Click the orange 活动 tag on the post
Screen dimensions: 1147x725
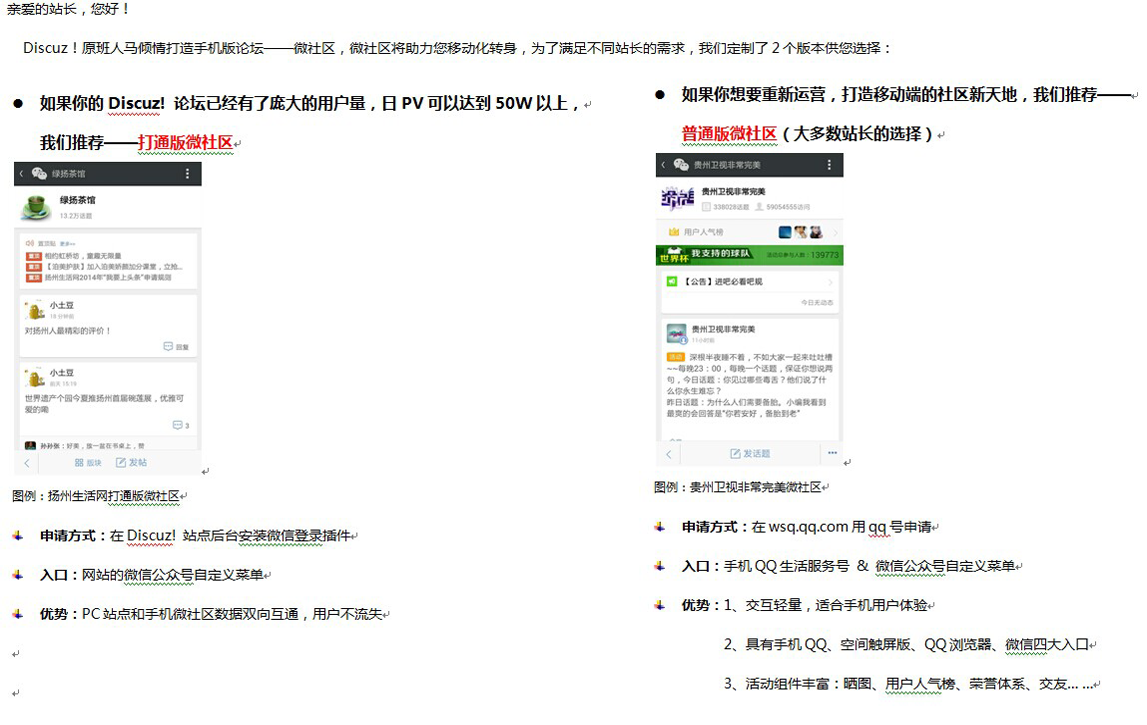(675, 357)
